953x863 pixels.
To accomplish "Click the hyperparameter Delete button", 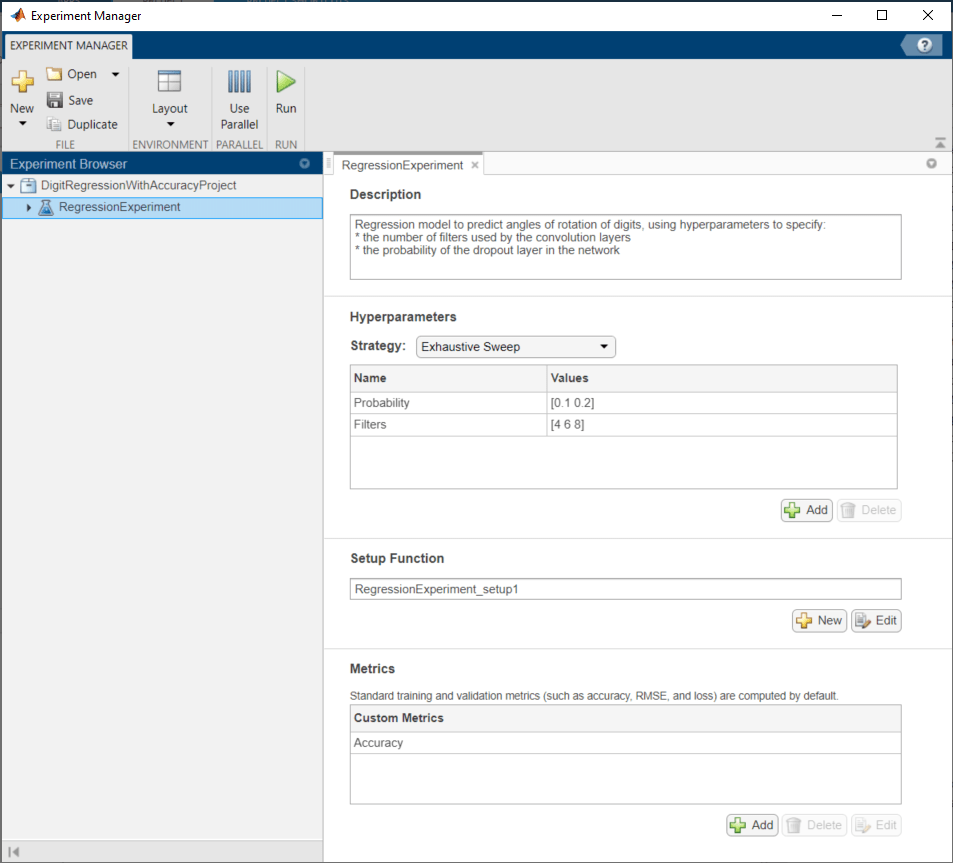I will [x=869, y=510].
